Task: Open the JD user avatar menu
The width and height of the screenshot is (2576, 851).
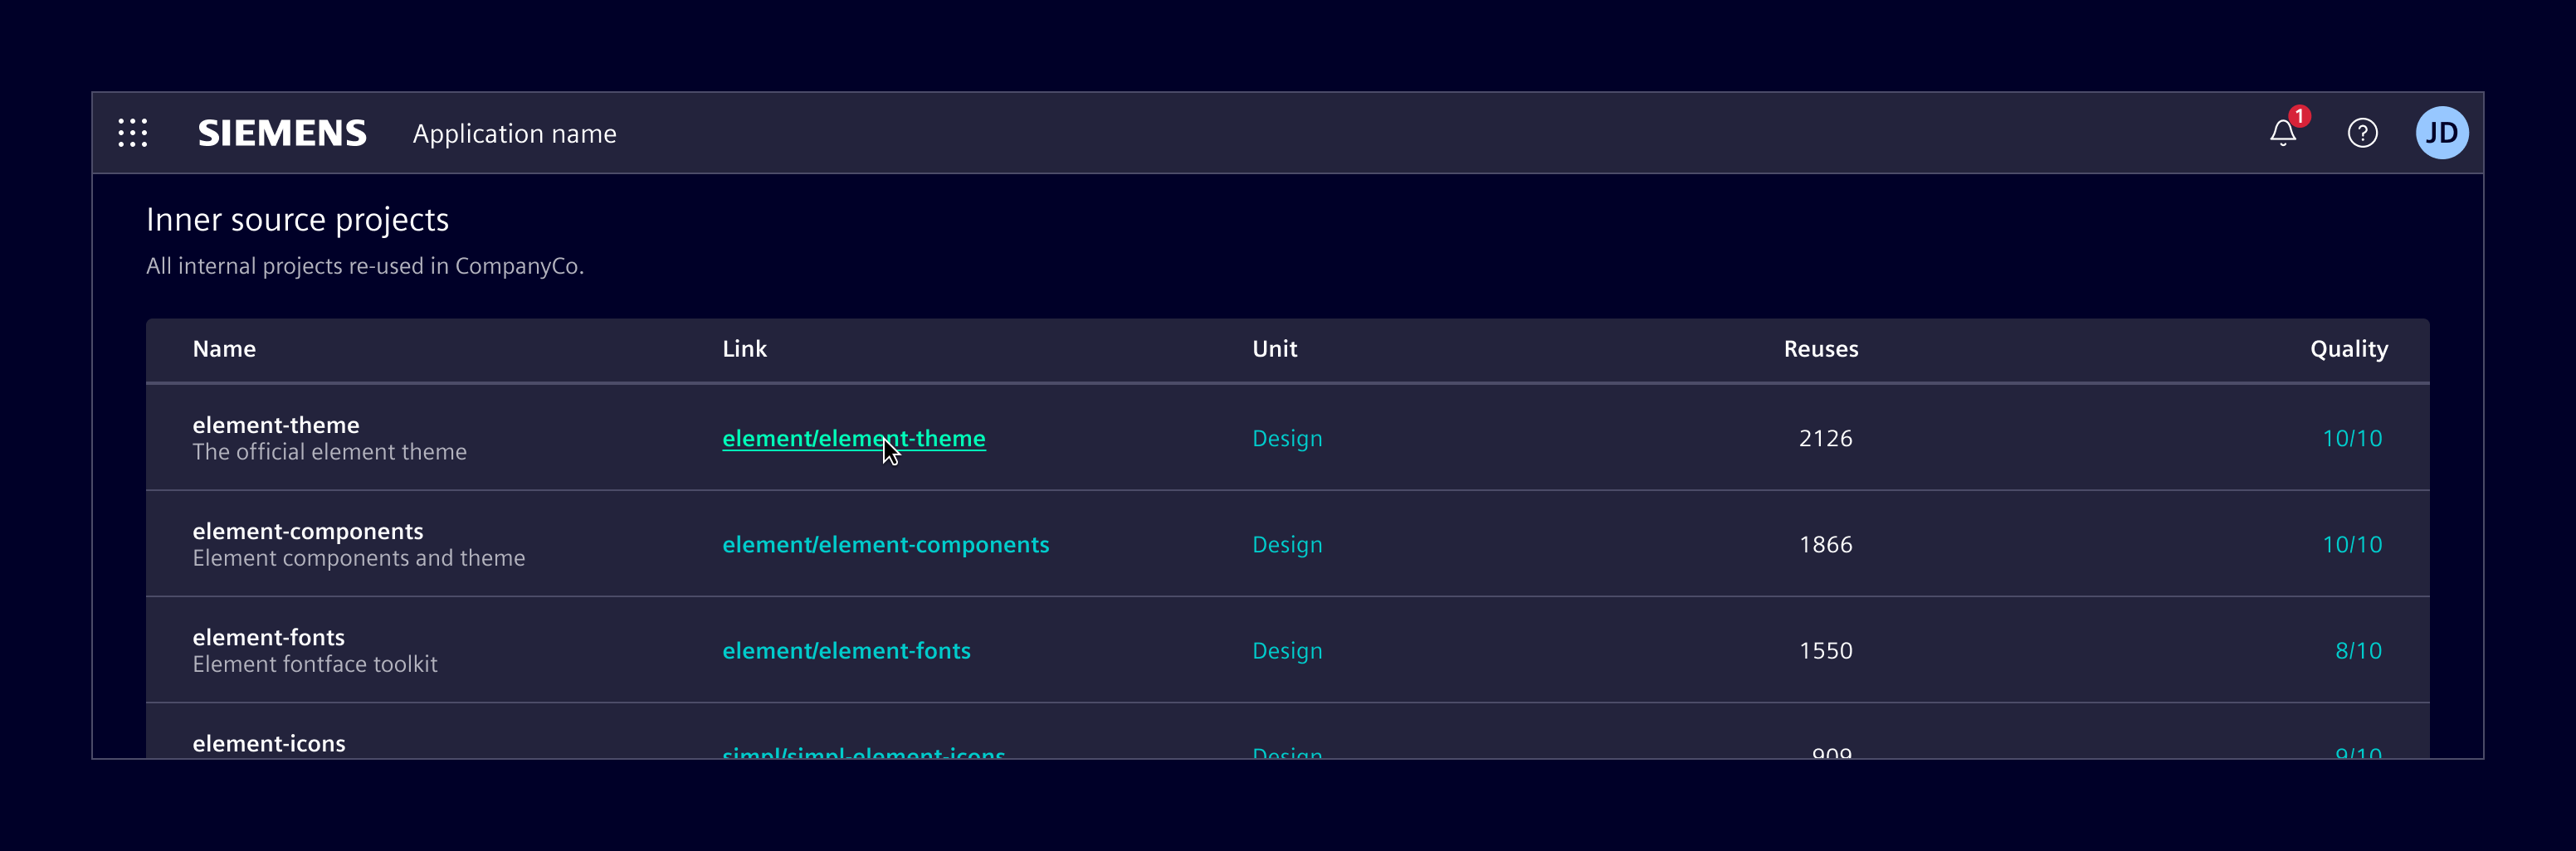Action: click(2441, 133)
